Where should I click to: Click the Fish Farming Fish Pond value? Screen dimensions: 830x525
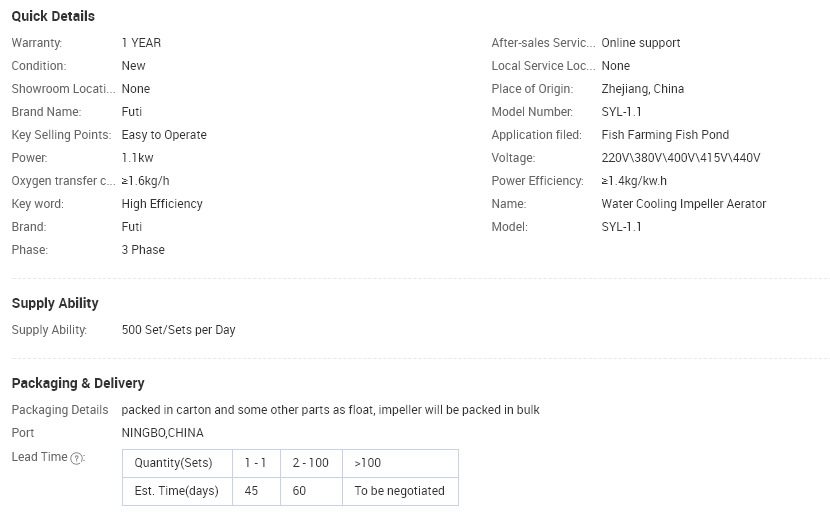click(665, 135)
